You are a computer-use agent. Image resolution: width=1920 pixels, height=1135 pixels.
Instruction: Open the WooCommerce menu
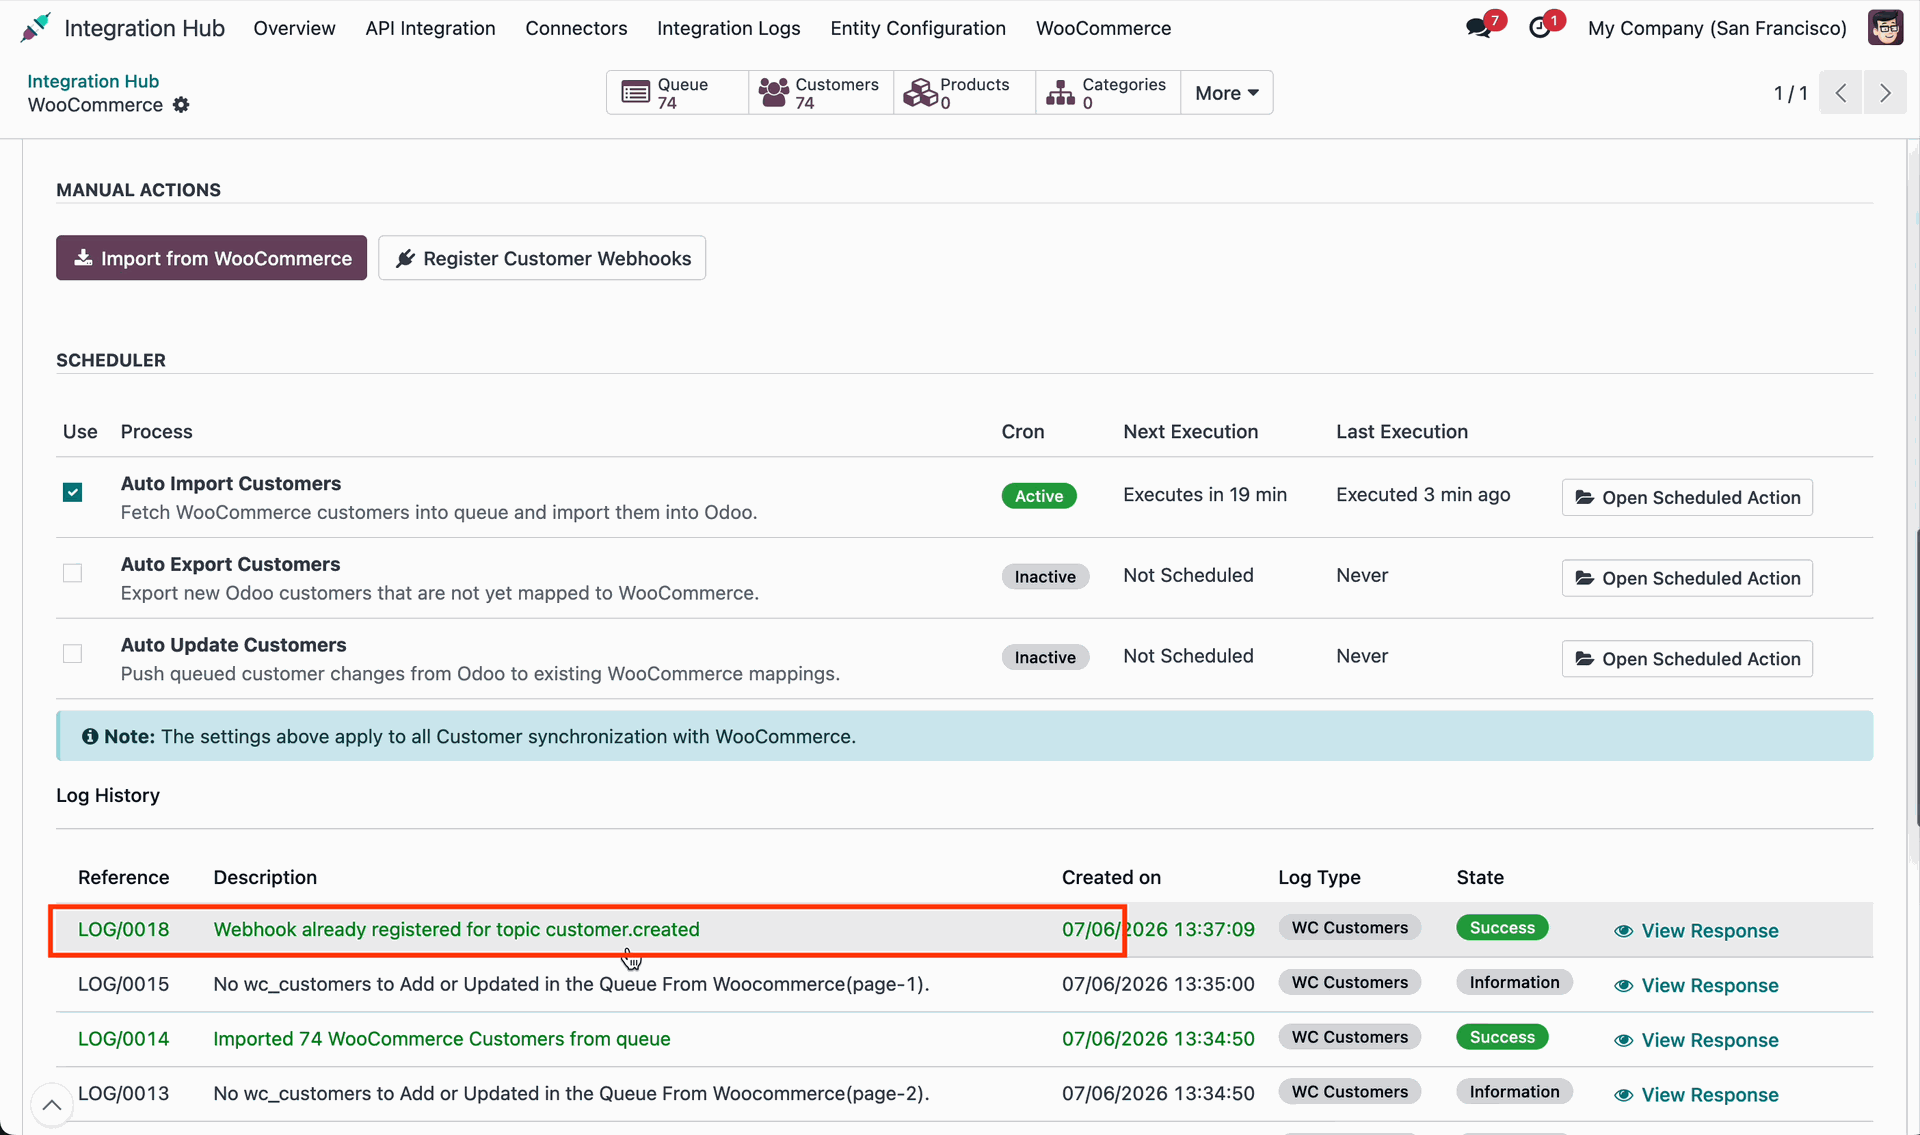tap(1103, 28)
